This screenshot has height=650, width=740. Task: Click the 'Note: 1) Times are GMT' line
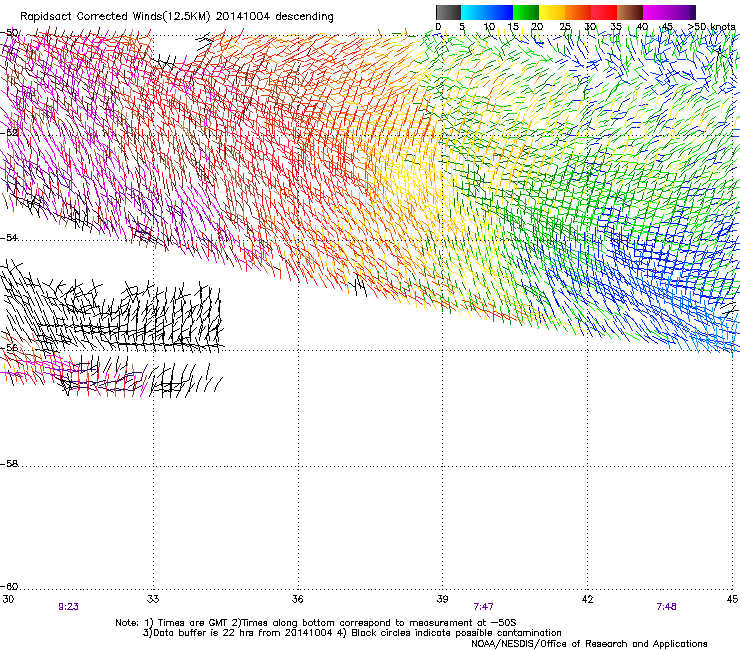[316, 623]
